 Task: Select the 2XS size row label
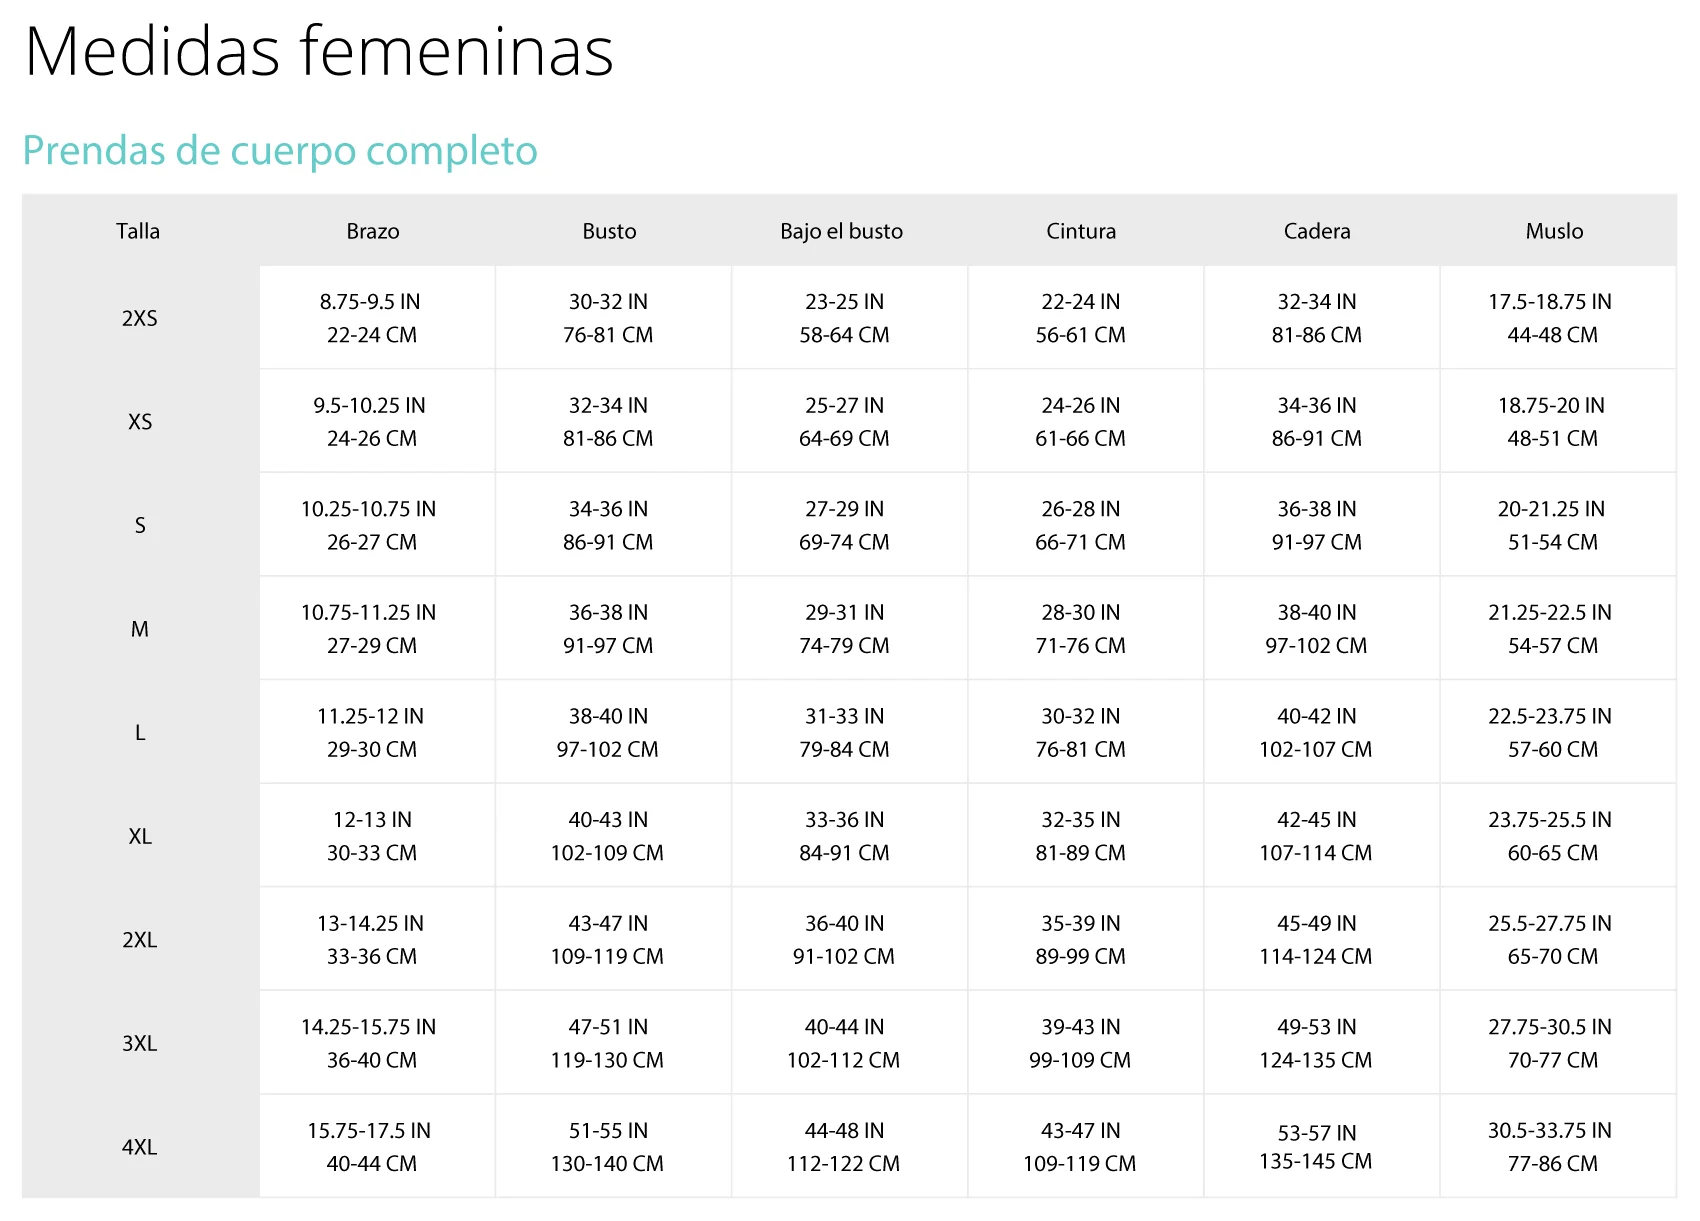(x=140, y=318)
